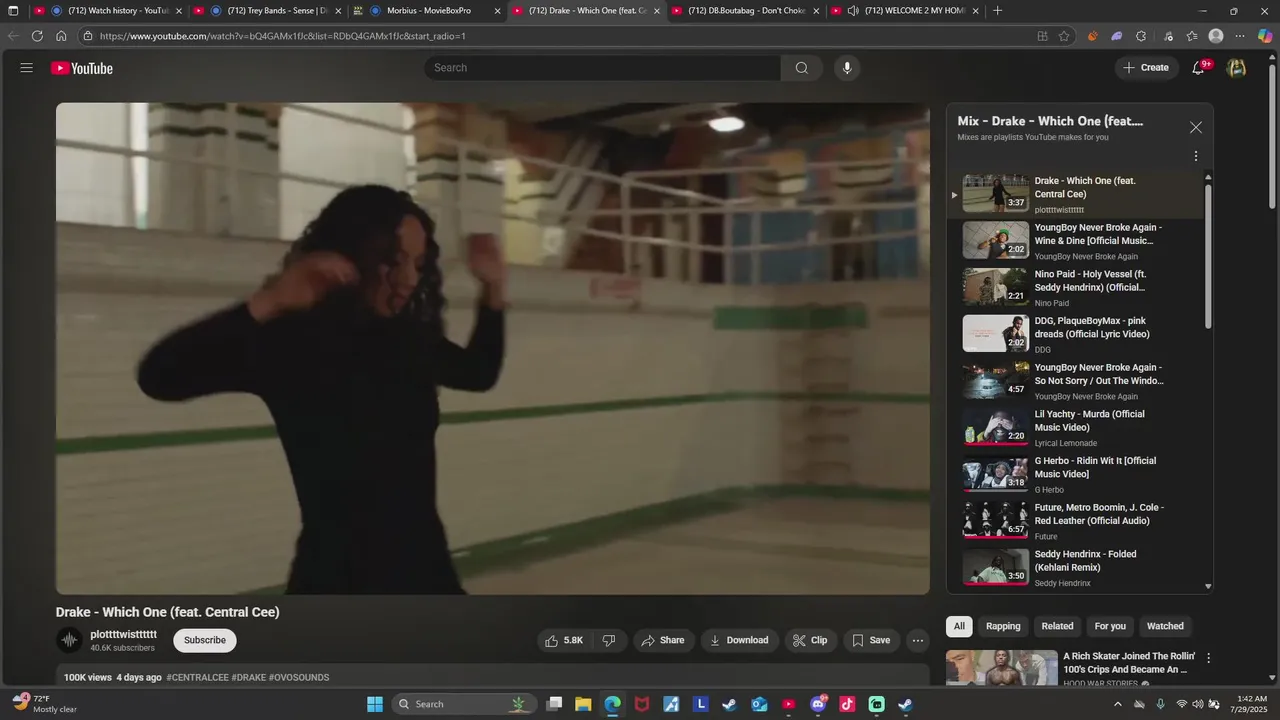Click into the YouTube search field

602,68
